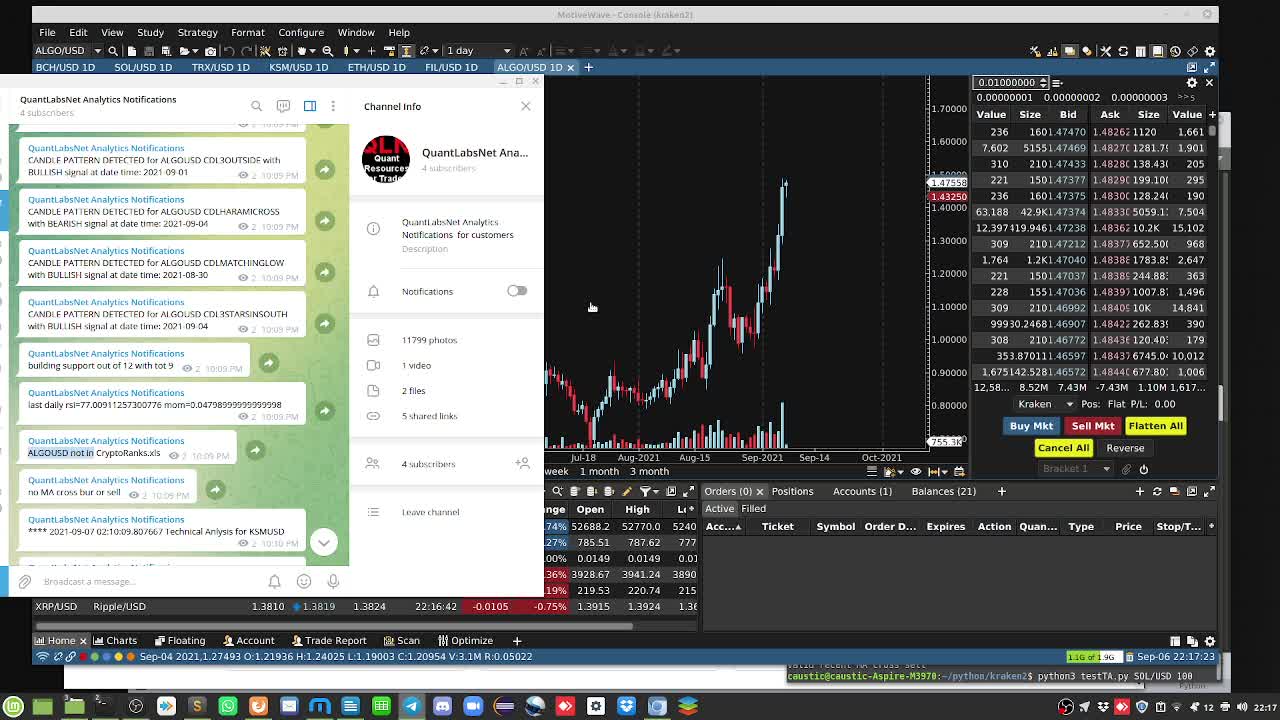The height and width of the screenshot is (720, 1280).
Task: Open the DOM panel settings gear
Action: point(1191,83)
